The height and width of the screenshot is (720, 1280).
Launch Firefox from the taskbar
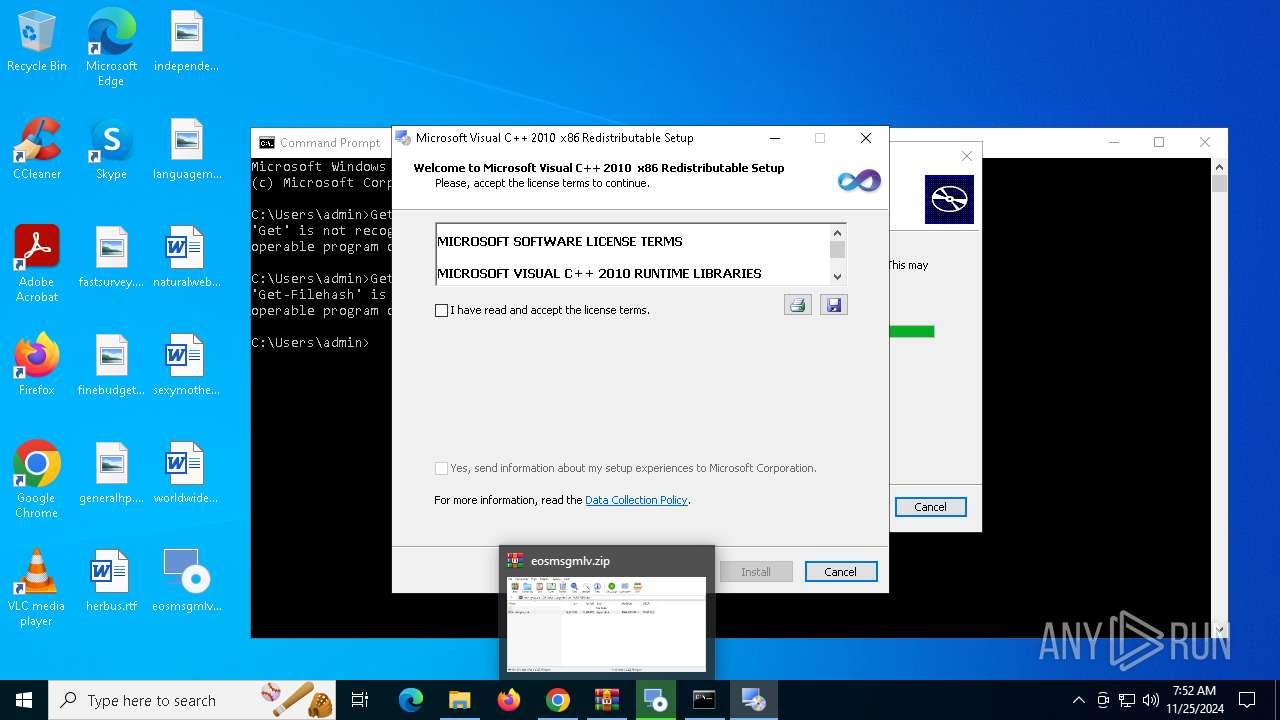[509, 700]
